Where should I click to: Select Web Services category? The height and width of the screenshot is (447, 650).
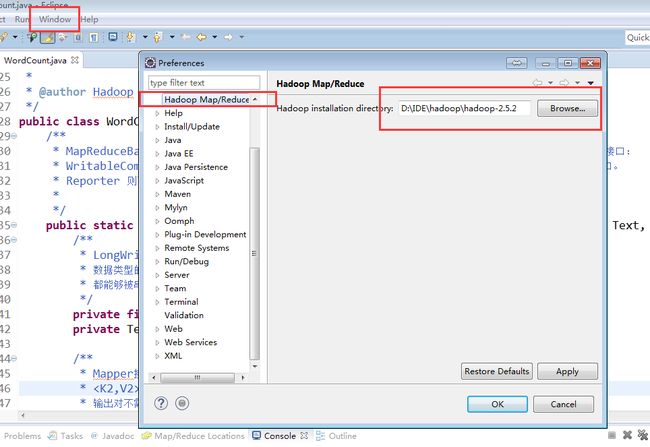click(x=191, y=342)
